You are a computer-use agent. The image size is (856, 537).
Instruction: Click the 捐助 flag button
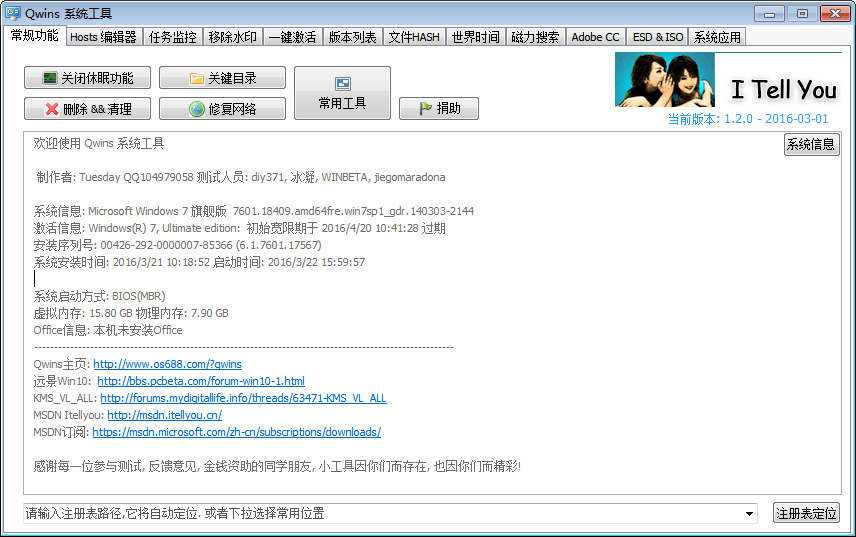(439, 109)
